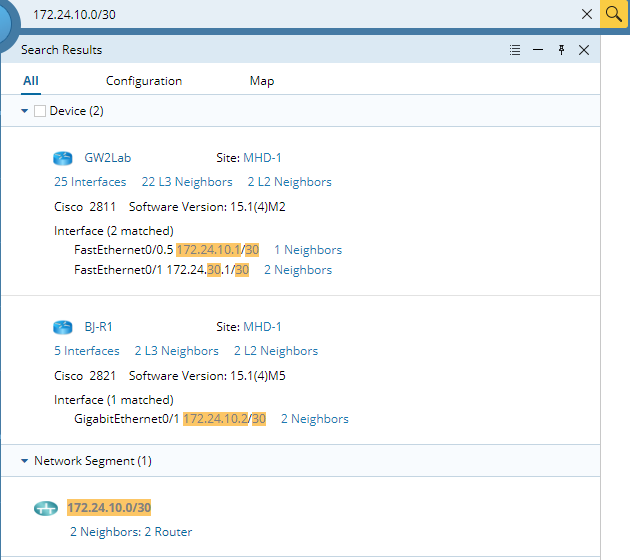
Task: Open 2 Neighbors link for FastEthernet0/1
Action: (298, 270)
